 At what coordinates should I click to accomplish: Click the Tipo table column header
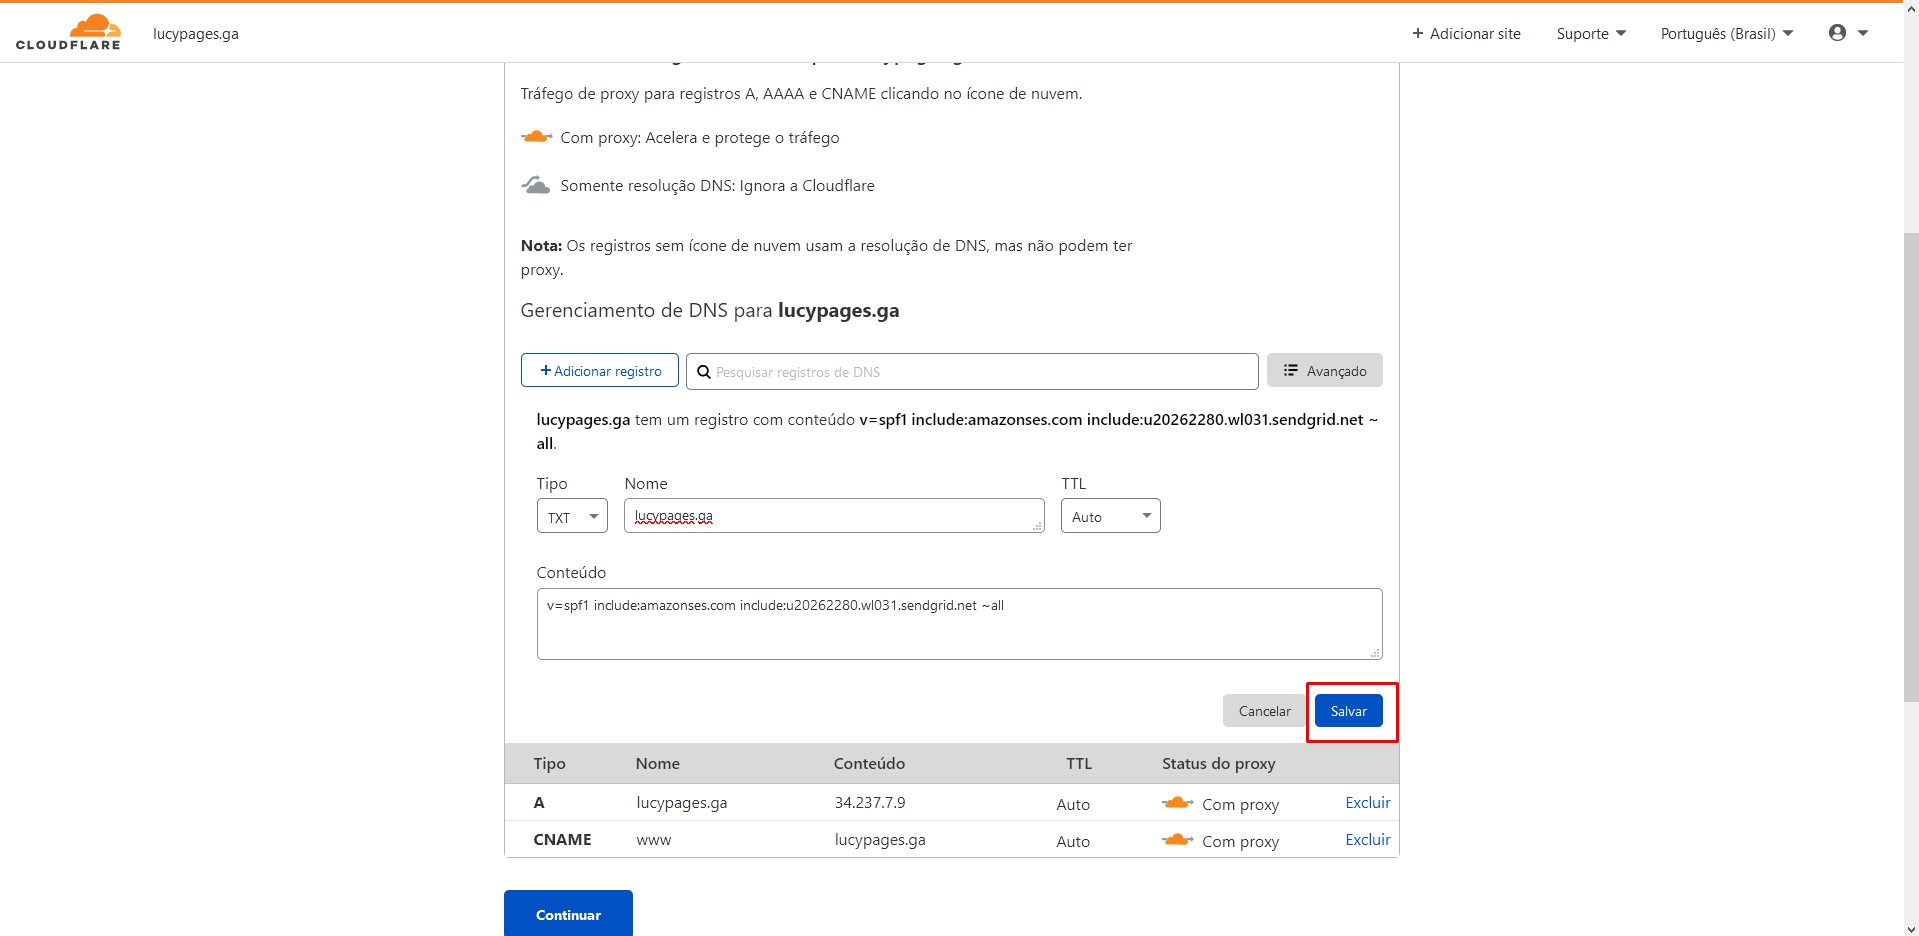pos(549,763)
